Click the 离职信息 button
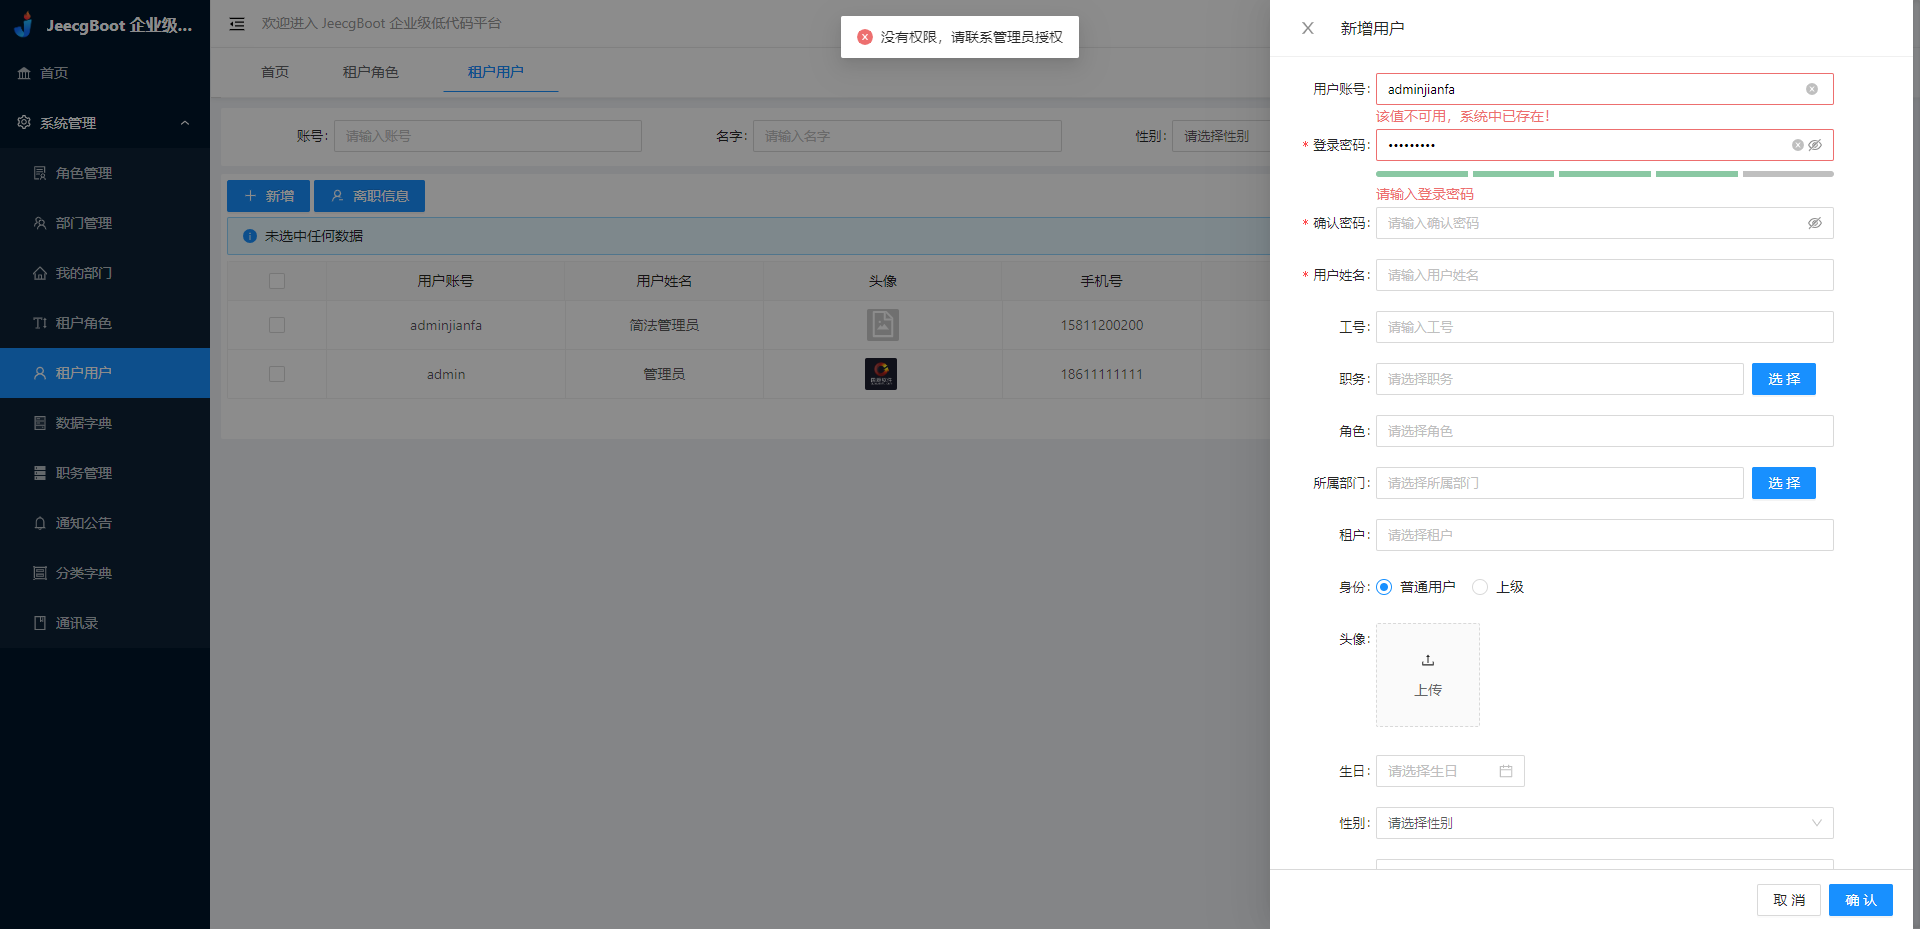Viewport: 1920px width, 929px height. [x=369, y=196]
